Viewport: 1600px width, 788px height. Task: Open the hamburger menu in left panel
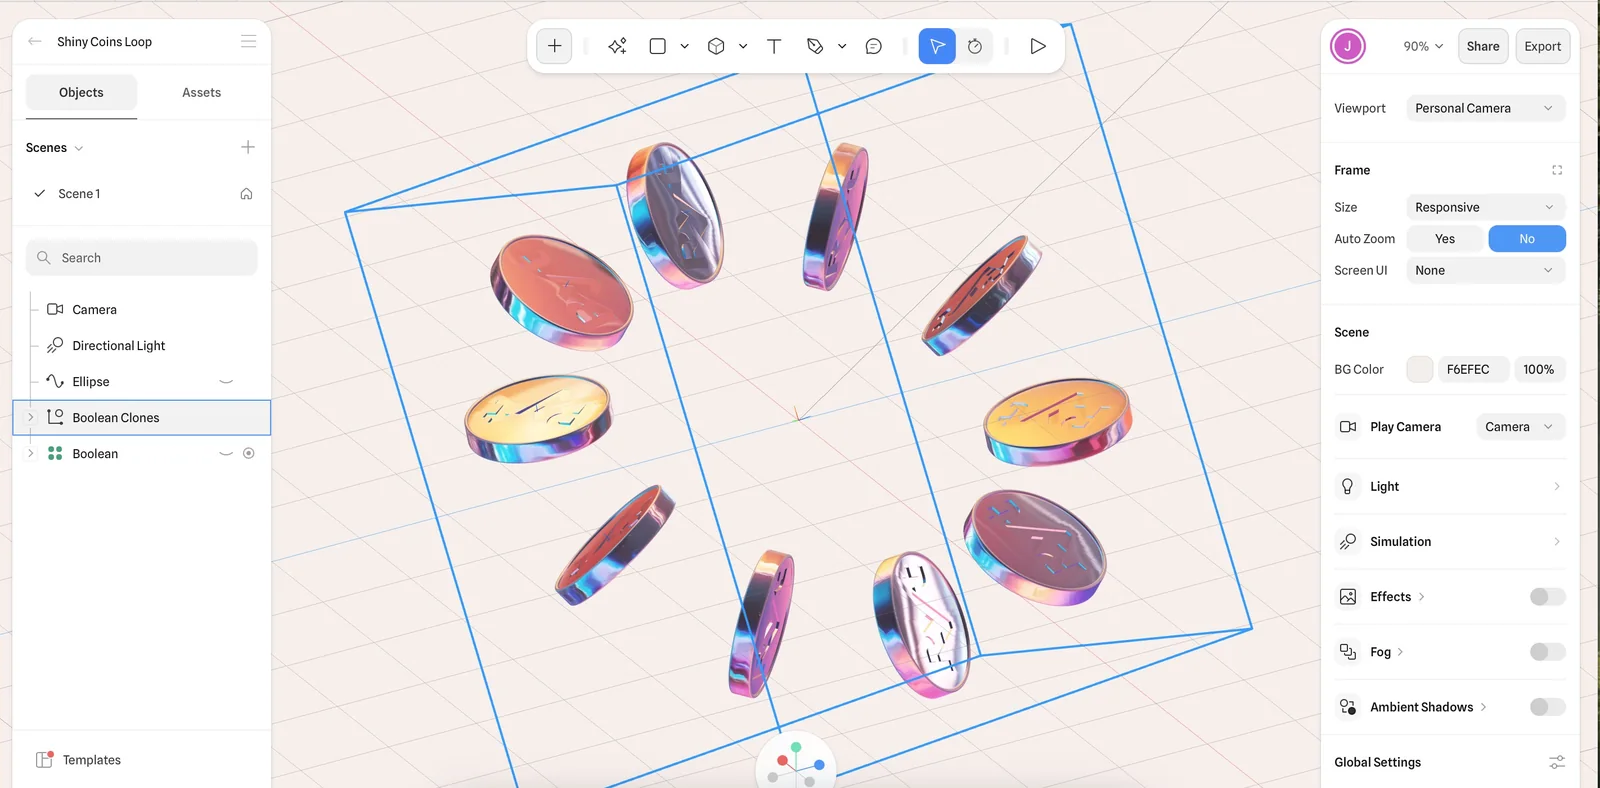tap(248, 41)
